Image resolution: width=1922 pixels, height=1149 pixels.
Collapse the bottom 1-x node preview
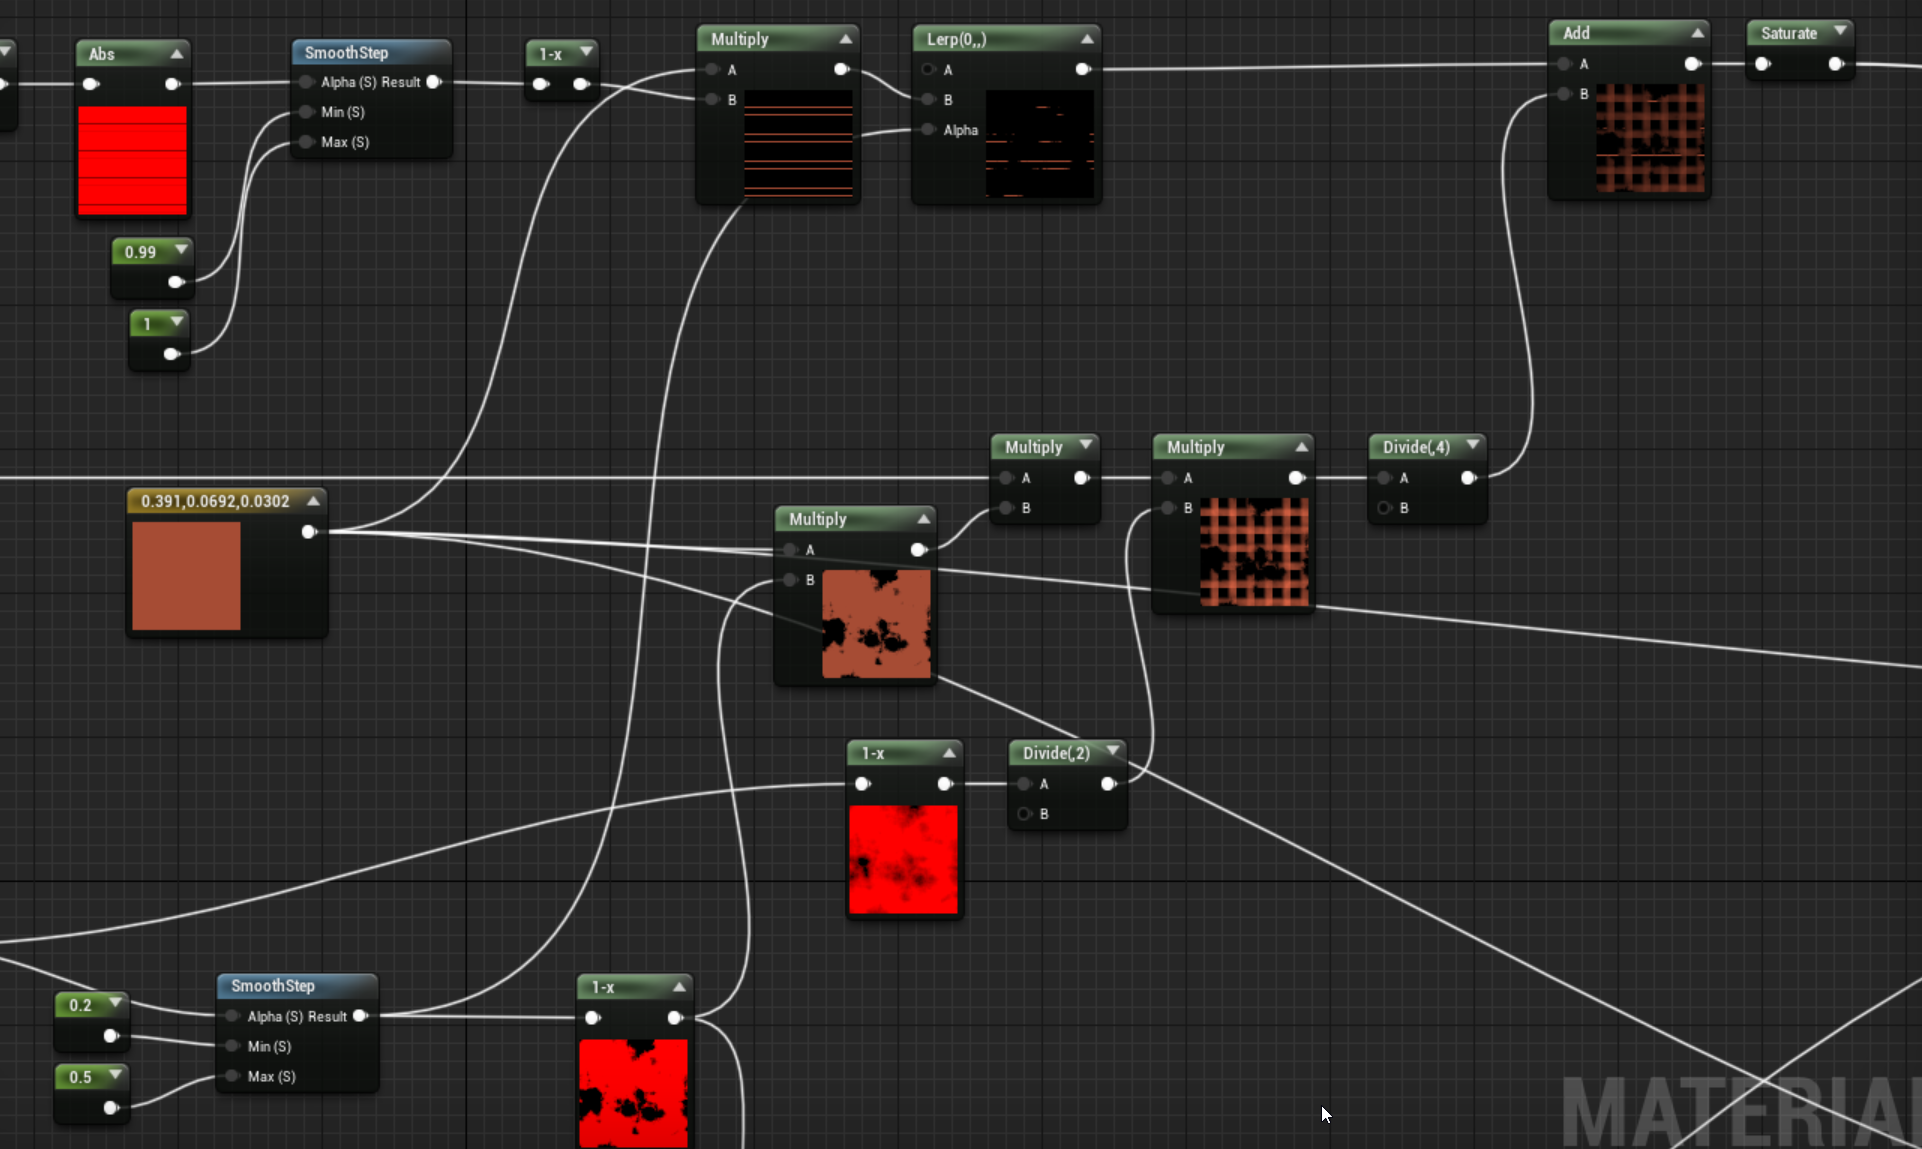point(679,986)
